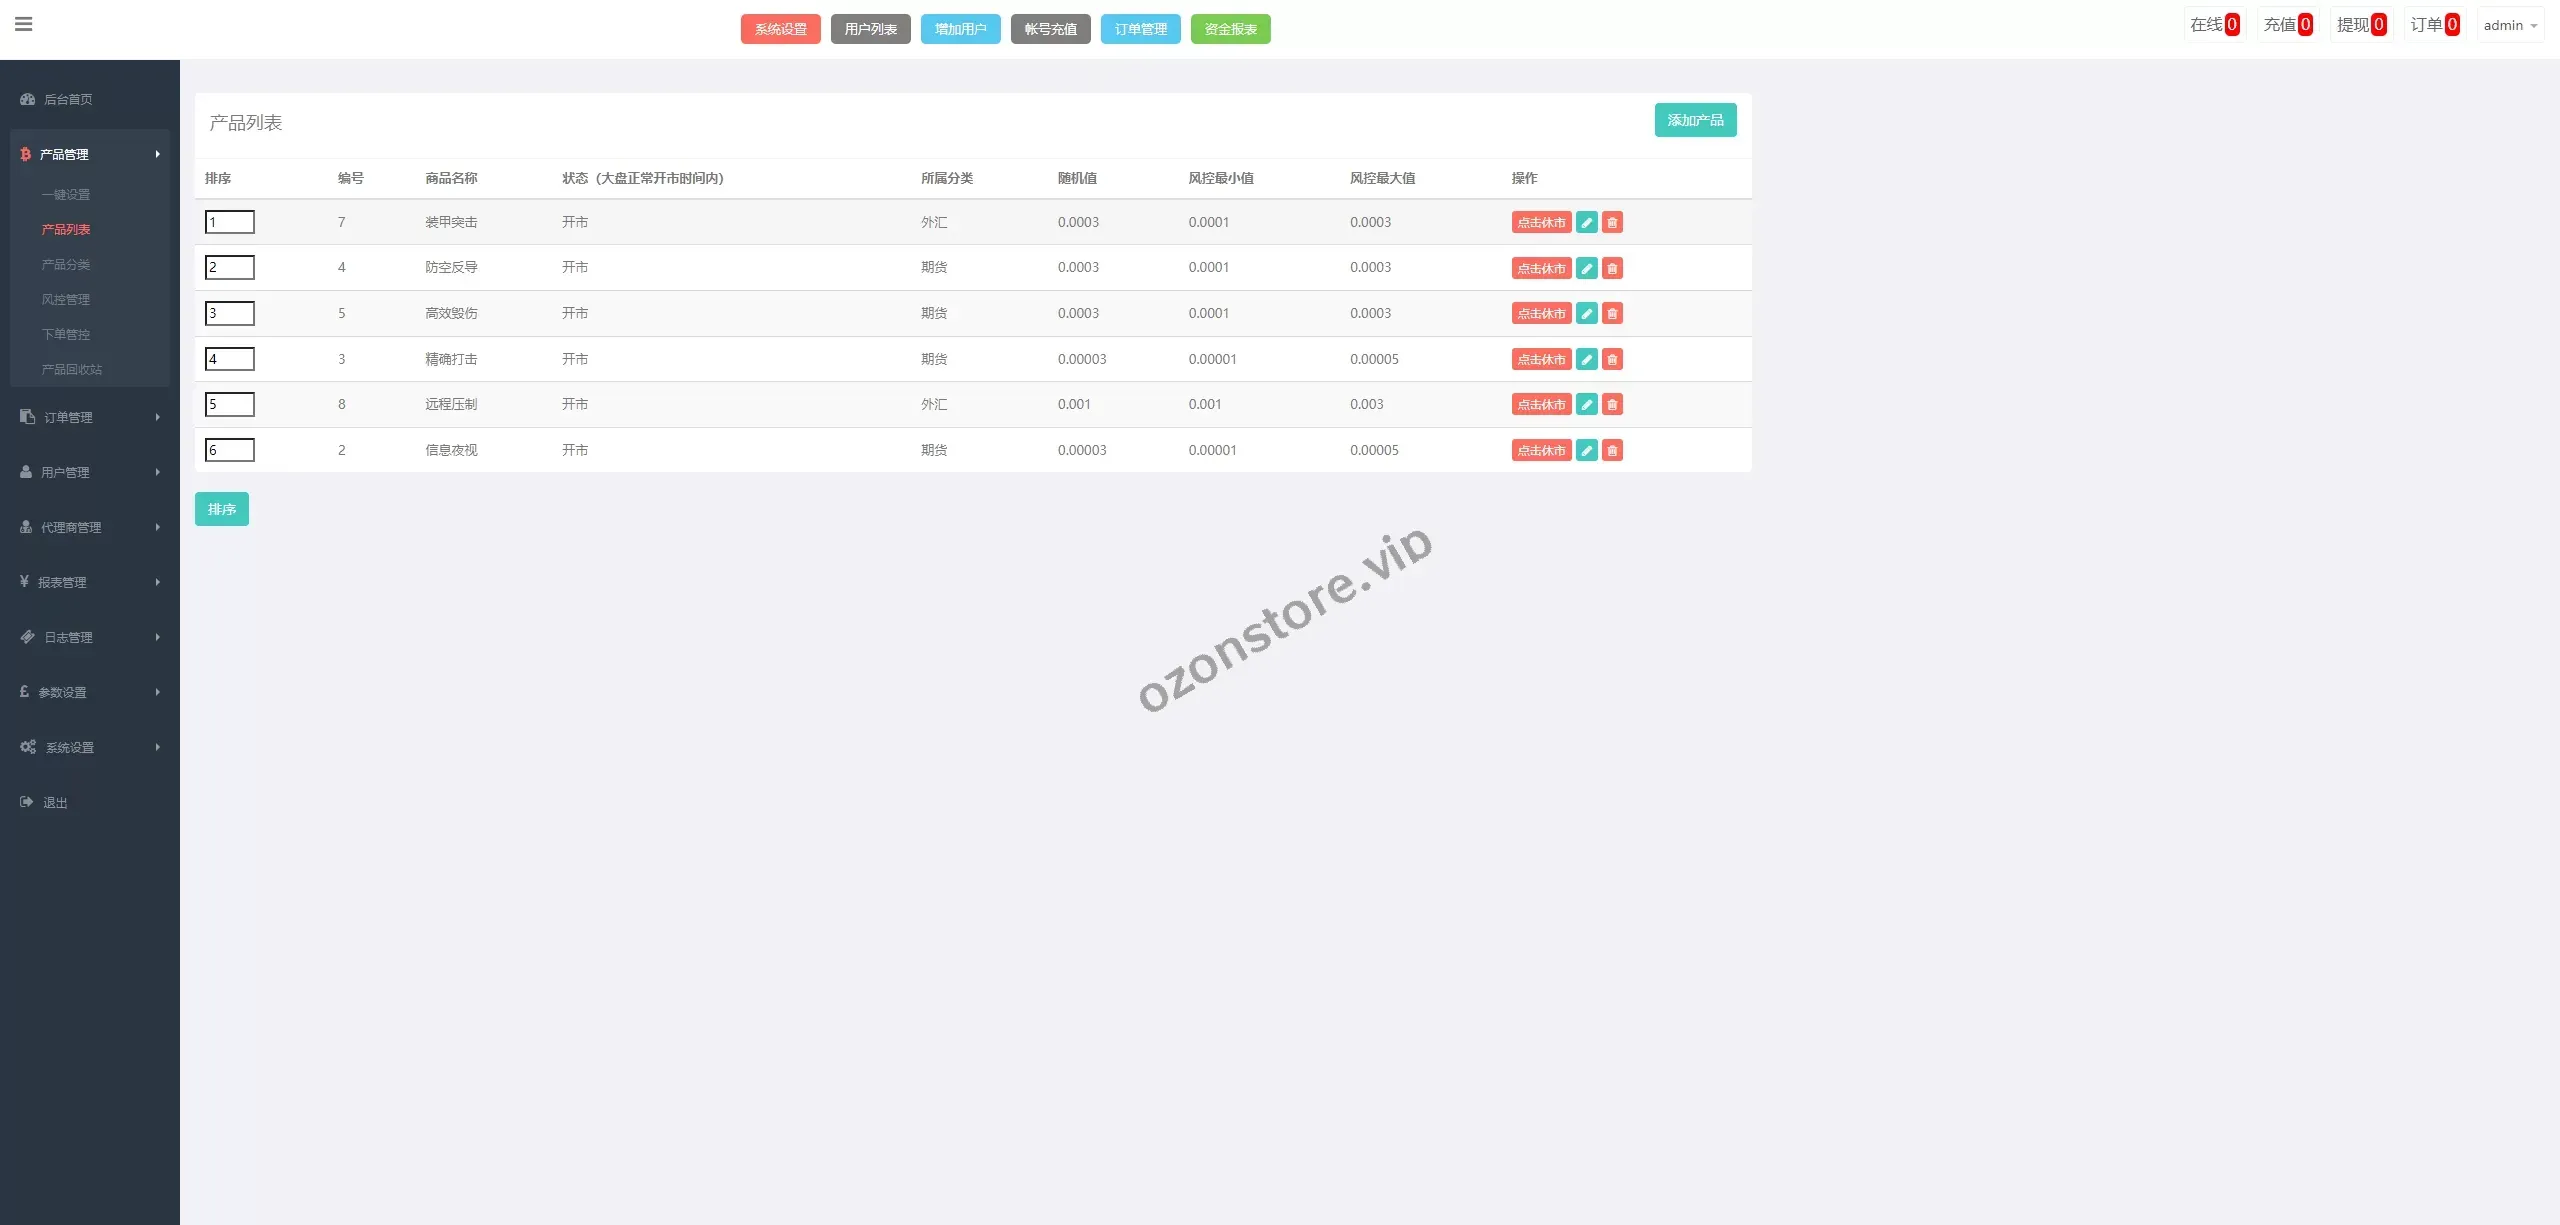Select 风控管理 in sidebar submenu
The width and height of the screenshot is (2560, 1225).
pos(66,299)
